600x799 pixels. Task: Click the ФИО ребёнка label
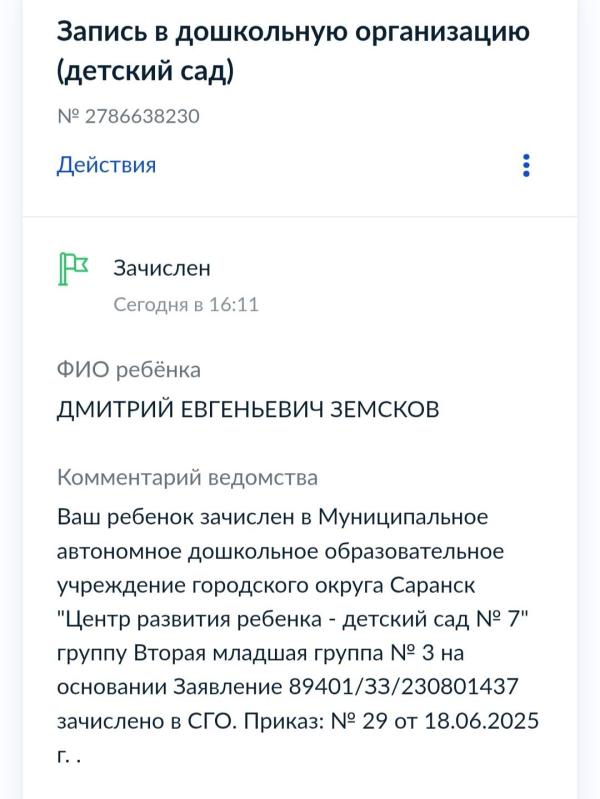click(x=128, y=370)
